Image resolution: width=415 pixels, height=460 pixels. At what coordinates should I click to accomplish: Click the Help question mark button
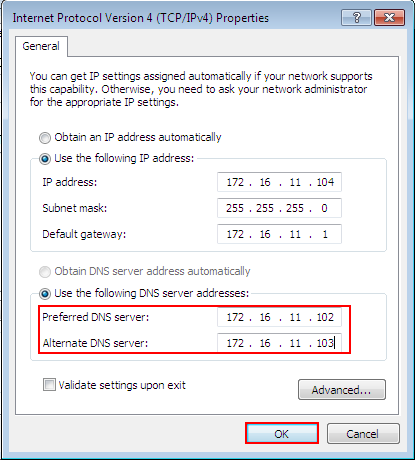pyautogui.click(x=356, y=17)
